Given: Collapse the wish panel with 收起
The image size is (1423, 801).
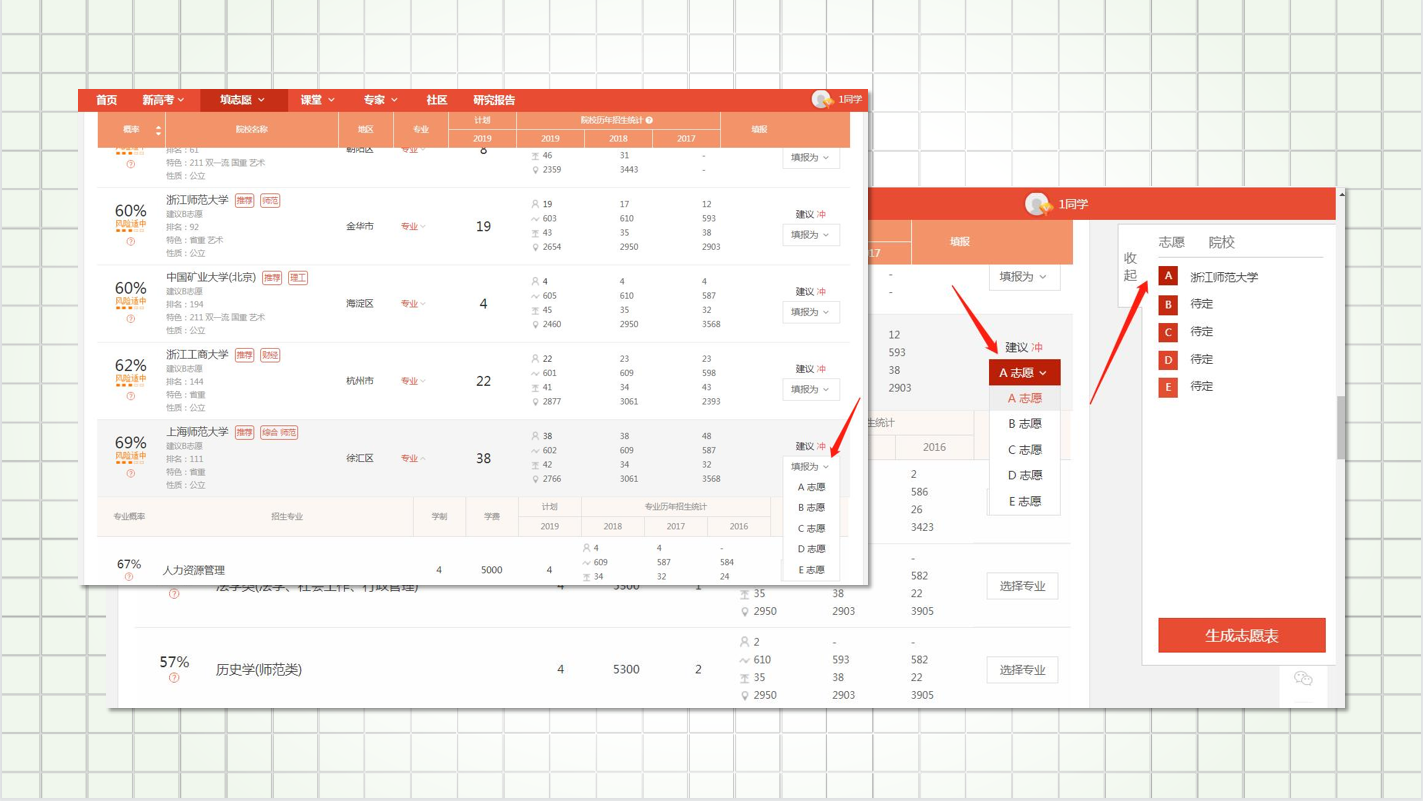Looking at the screenshot, I should (1130, 266).
